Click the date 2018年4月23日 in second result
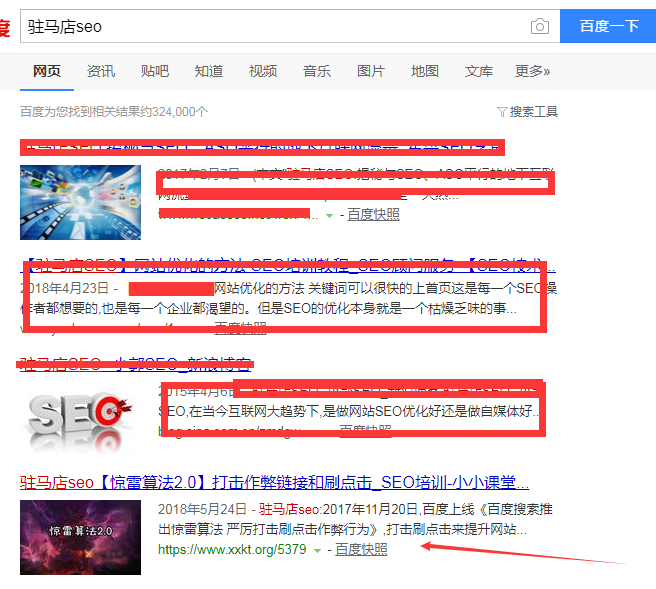The height and width of the screenshot is (589, 656). pyautogui.click(x=64, y=288)
